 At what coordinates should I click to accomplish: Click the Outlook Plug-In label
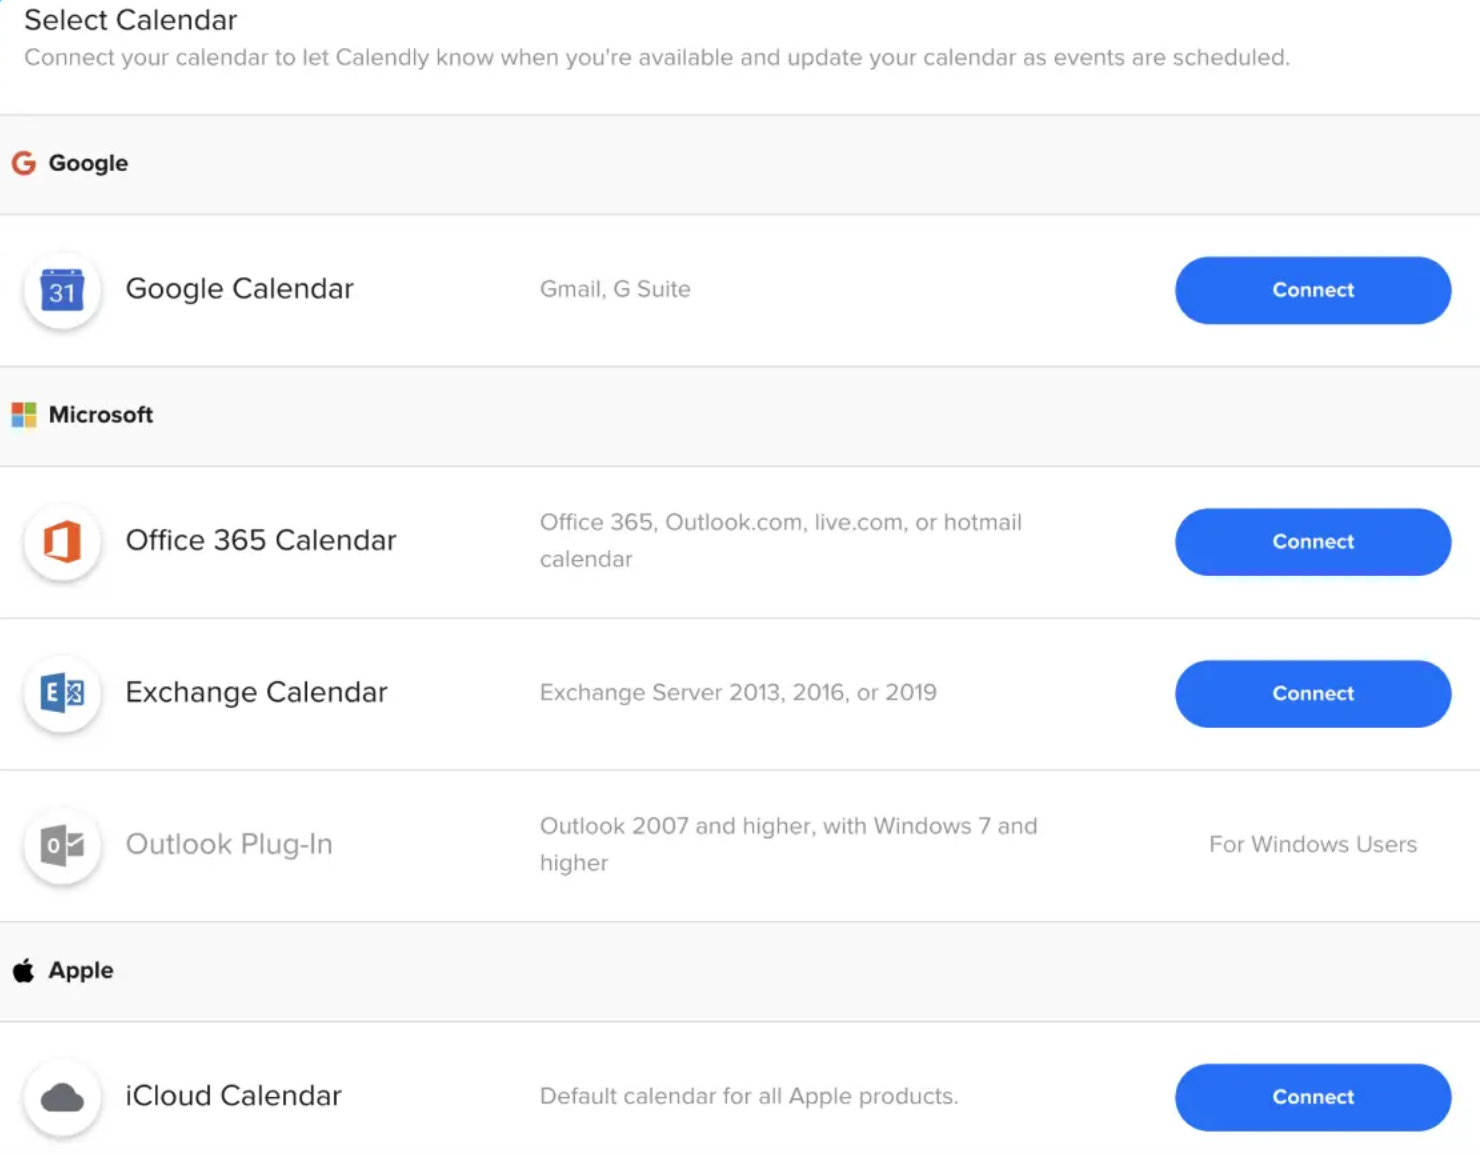click(228, 844)
